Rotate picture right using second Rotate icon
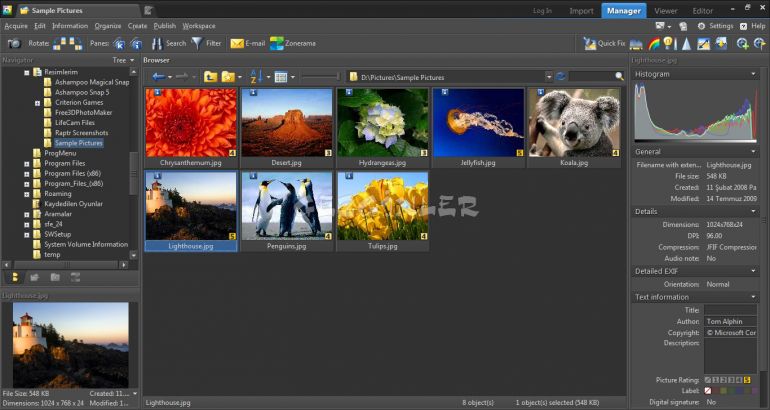Image resolution: width=770 pixels, height=410 pixels. [x=76, y=44]
